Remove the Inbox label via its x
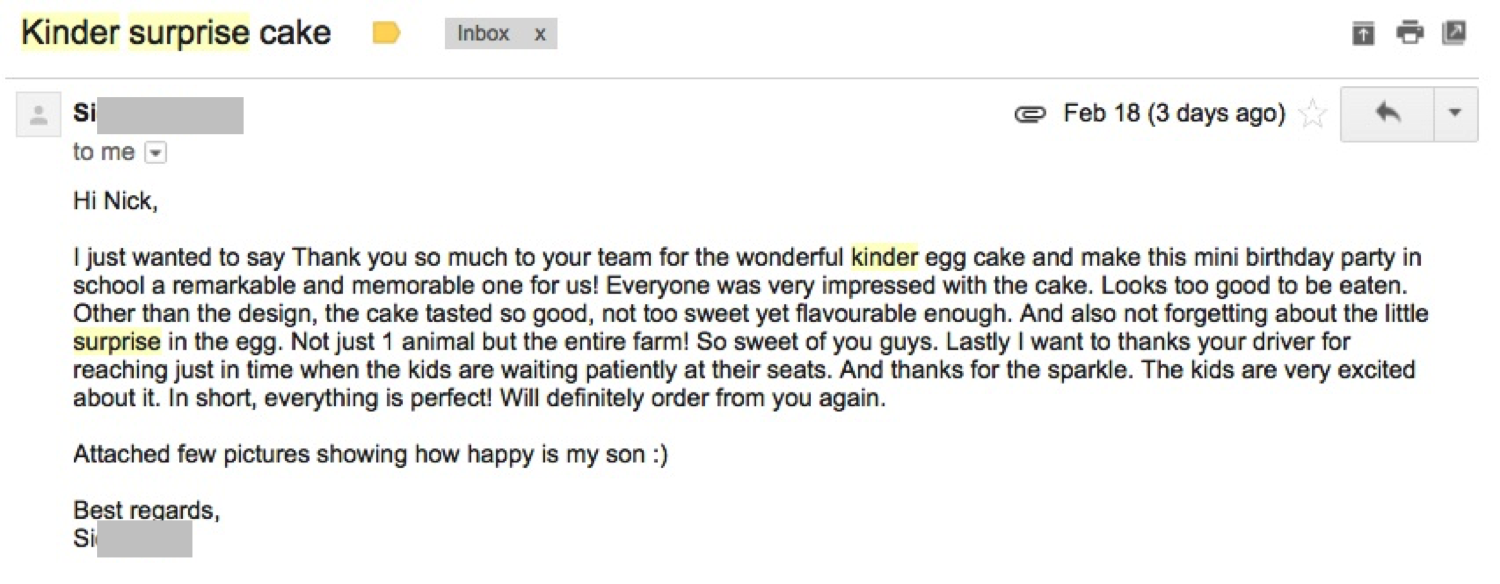The image size is (1500, 584). [539, 33]
